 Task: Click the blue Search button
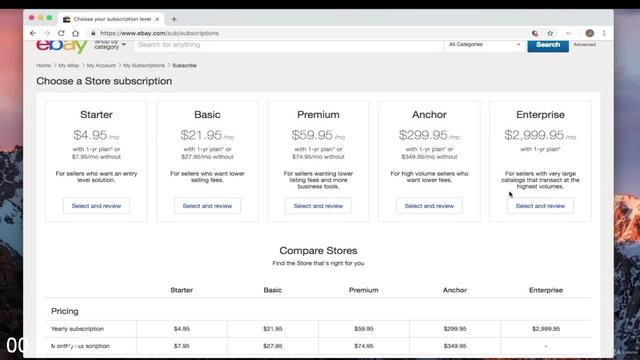[548, 45]
